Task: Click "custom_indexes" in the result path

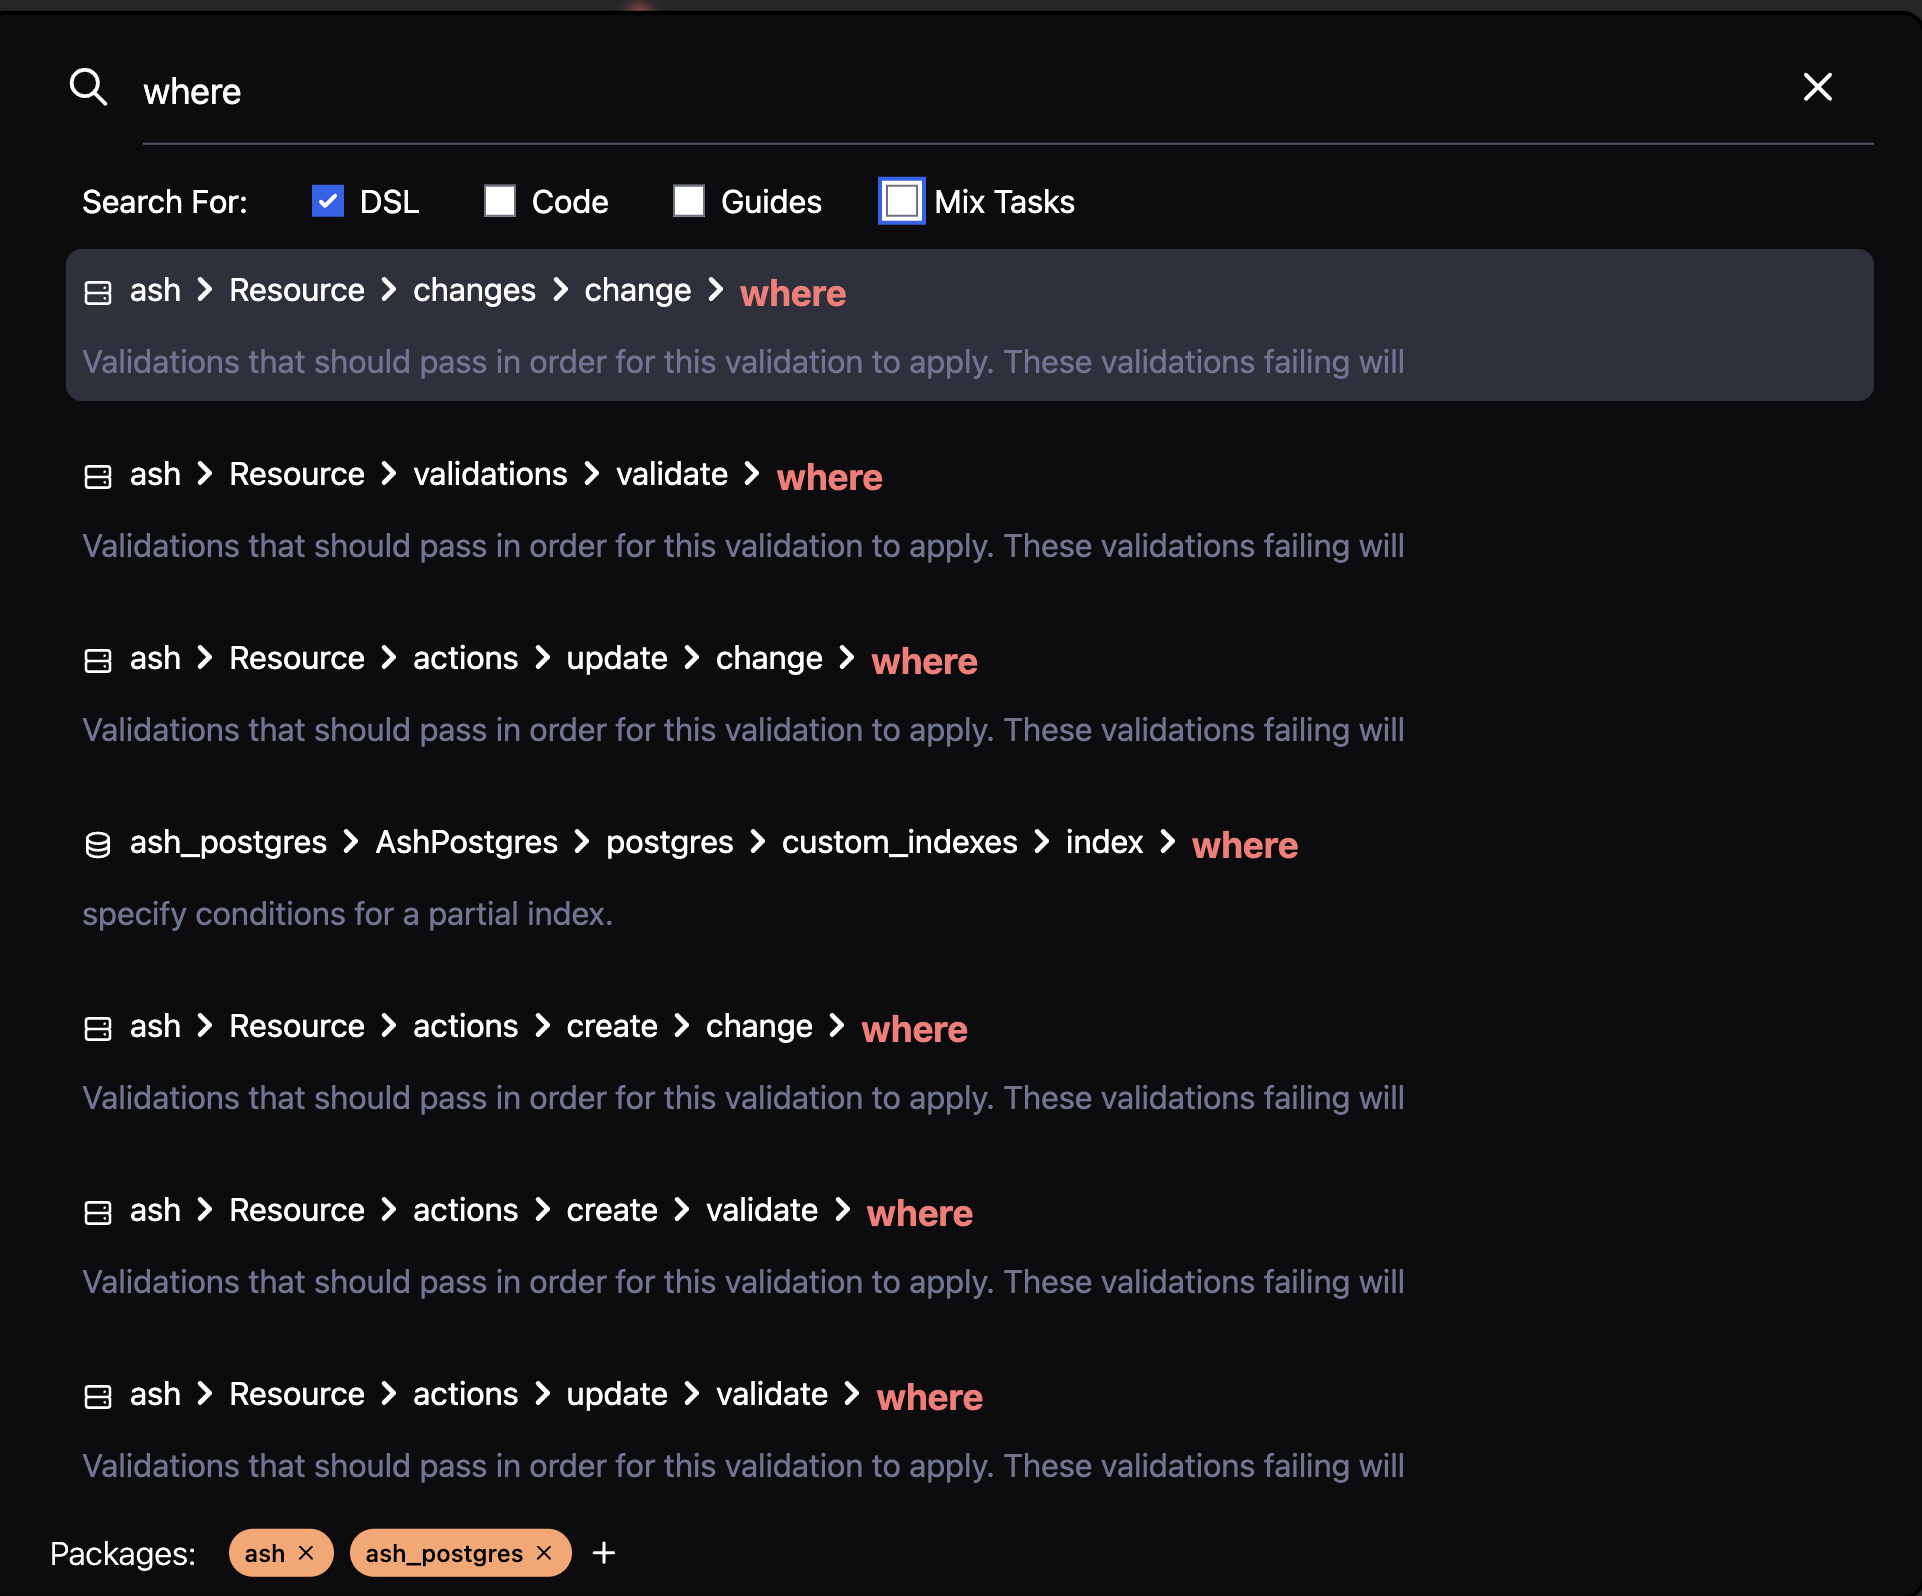Action: tap(899, 842)
